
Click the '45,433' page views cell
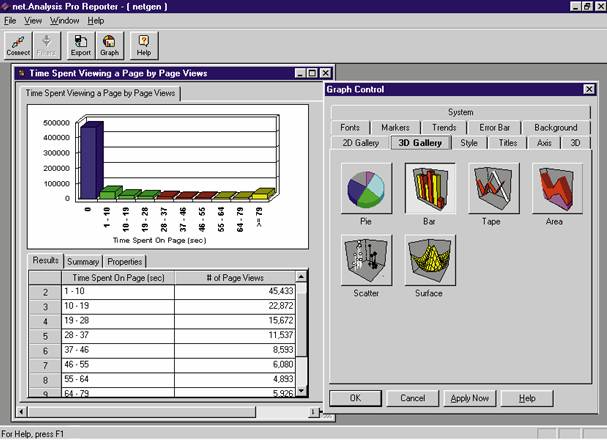click(235, 292)
